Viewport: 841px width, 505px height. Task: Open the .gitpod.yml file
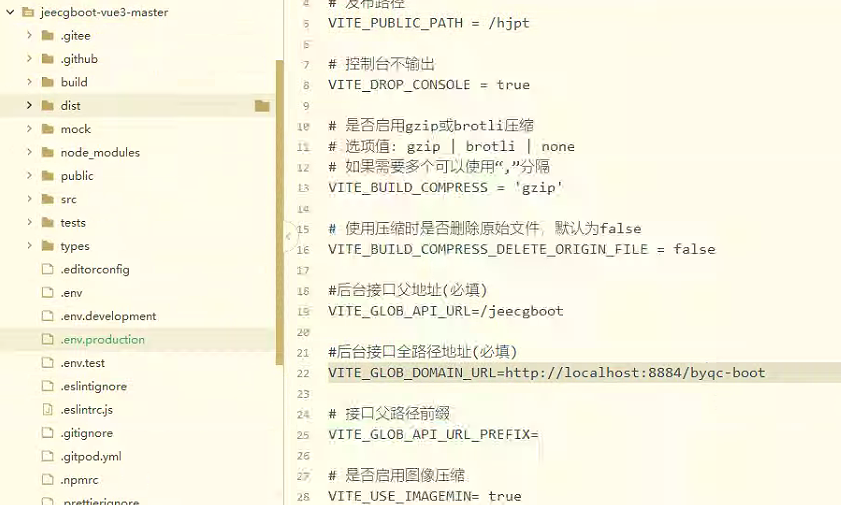(x=91, y=457)
